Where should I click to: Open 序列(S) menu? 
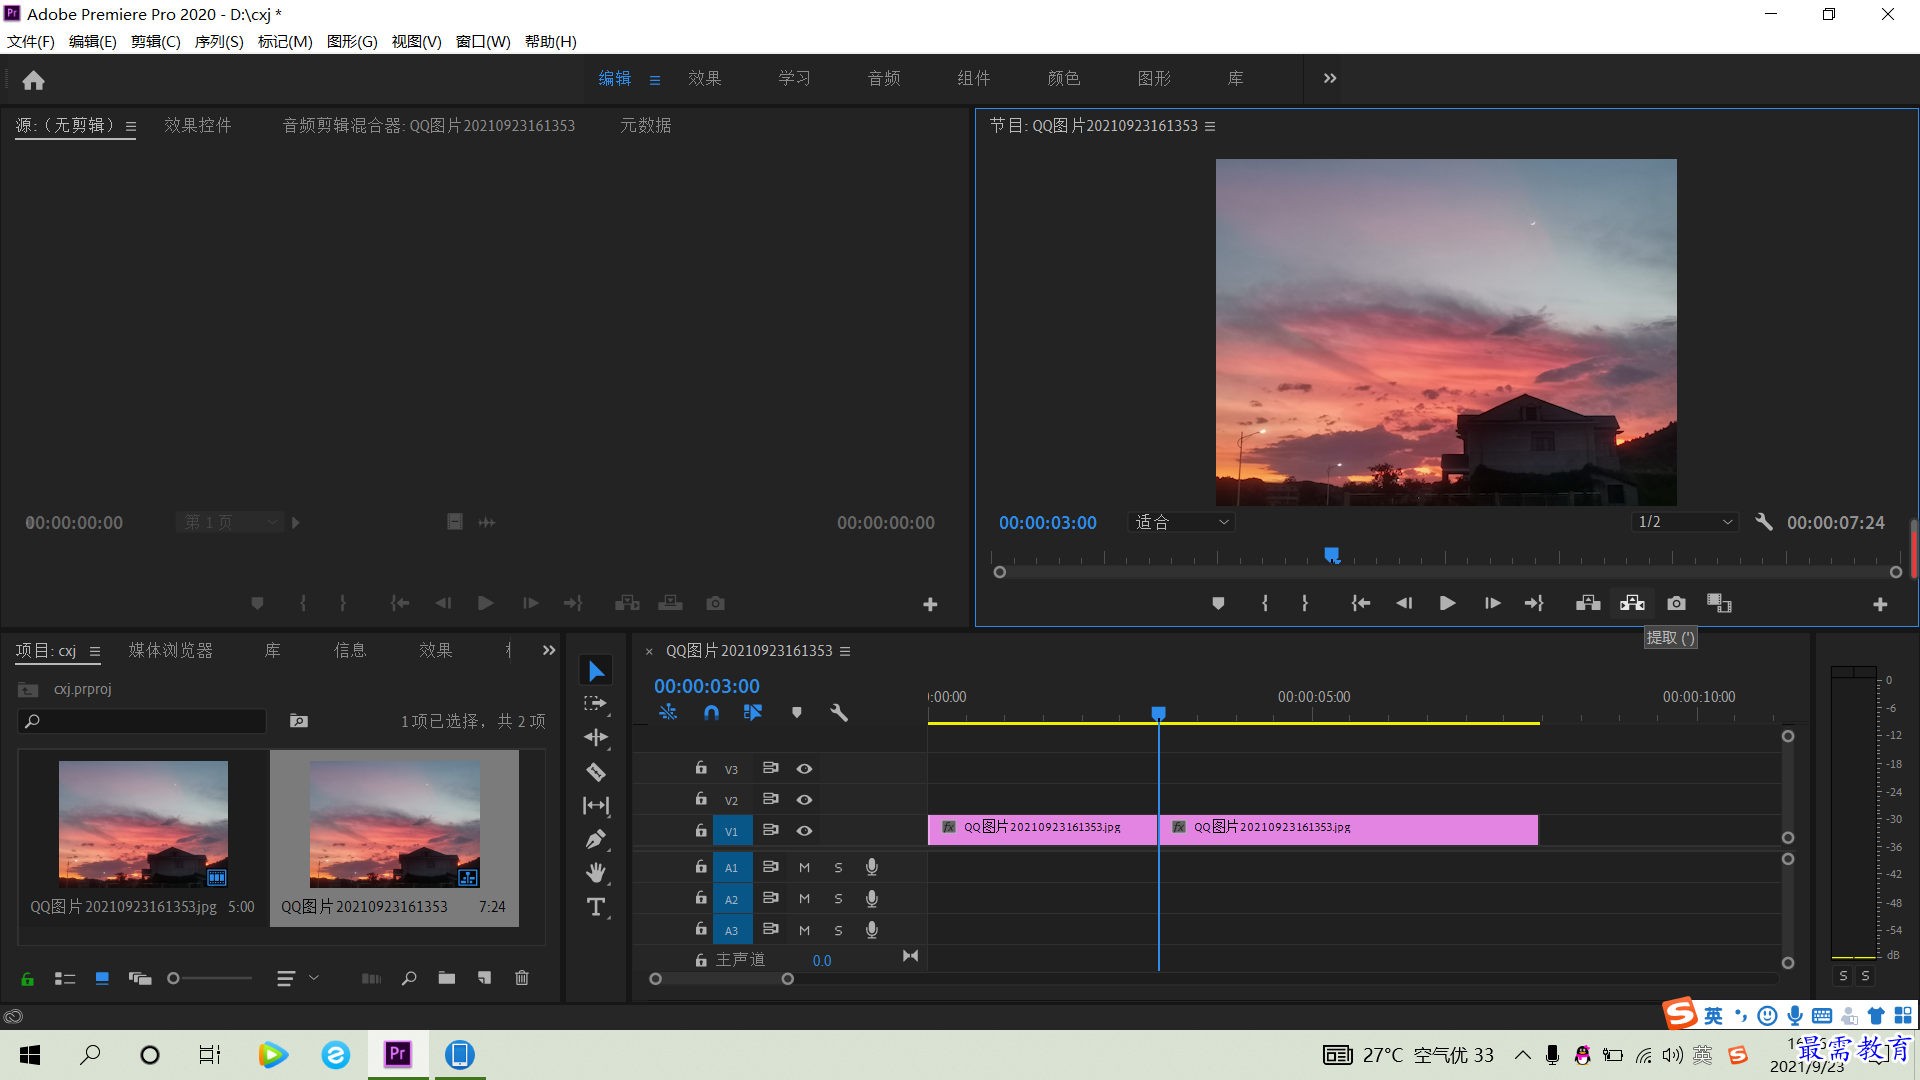[219, 42]
